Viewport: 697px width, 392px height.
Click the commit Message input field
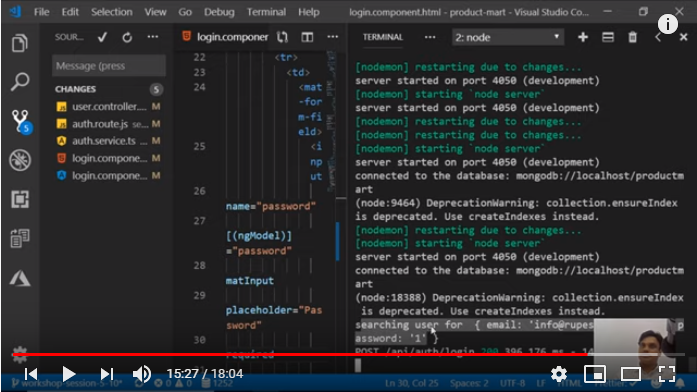coord(109,66)
